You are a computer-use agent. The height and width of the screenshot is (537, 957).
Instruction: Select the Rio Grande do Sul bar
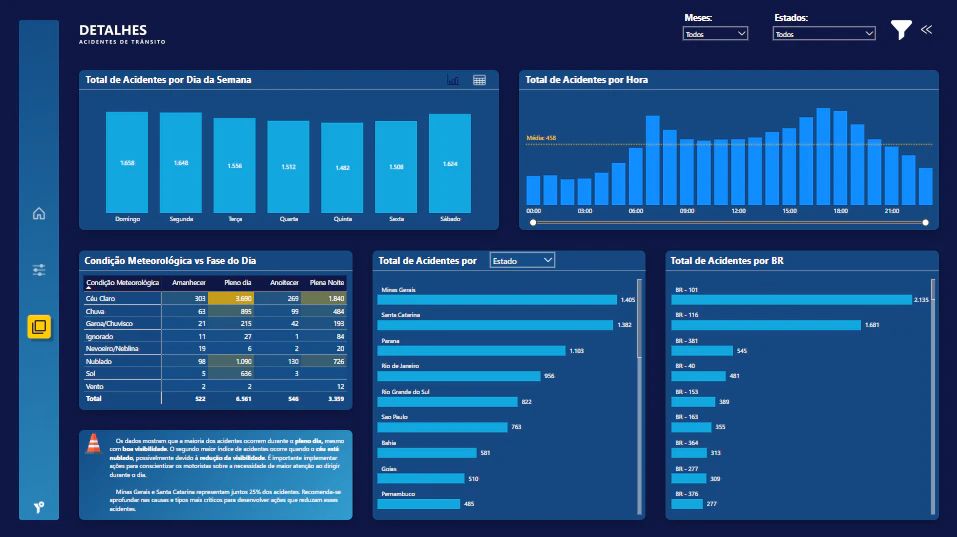coord(447,402)
